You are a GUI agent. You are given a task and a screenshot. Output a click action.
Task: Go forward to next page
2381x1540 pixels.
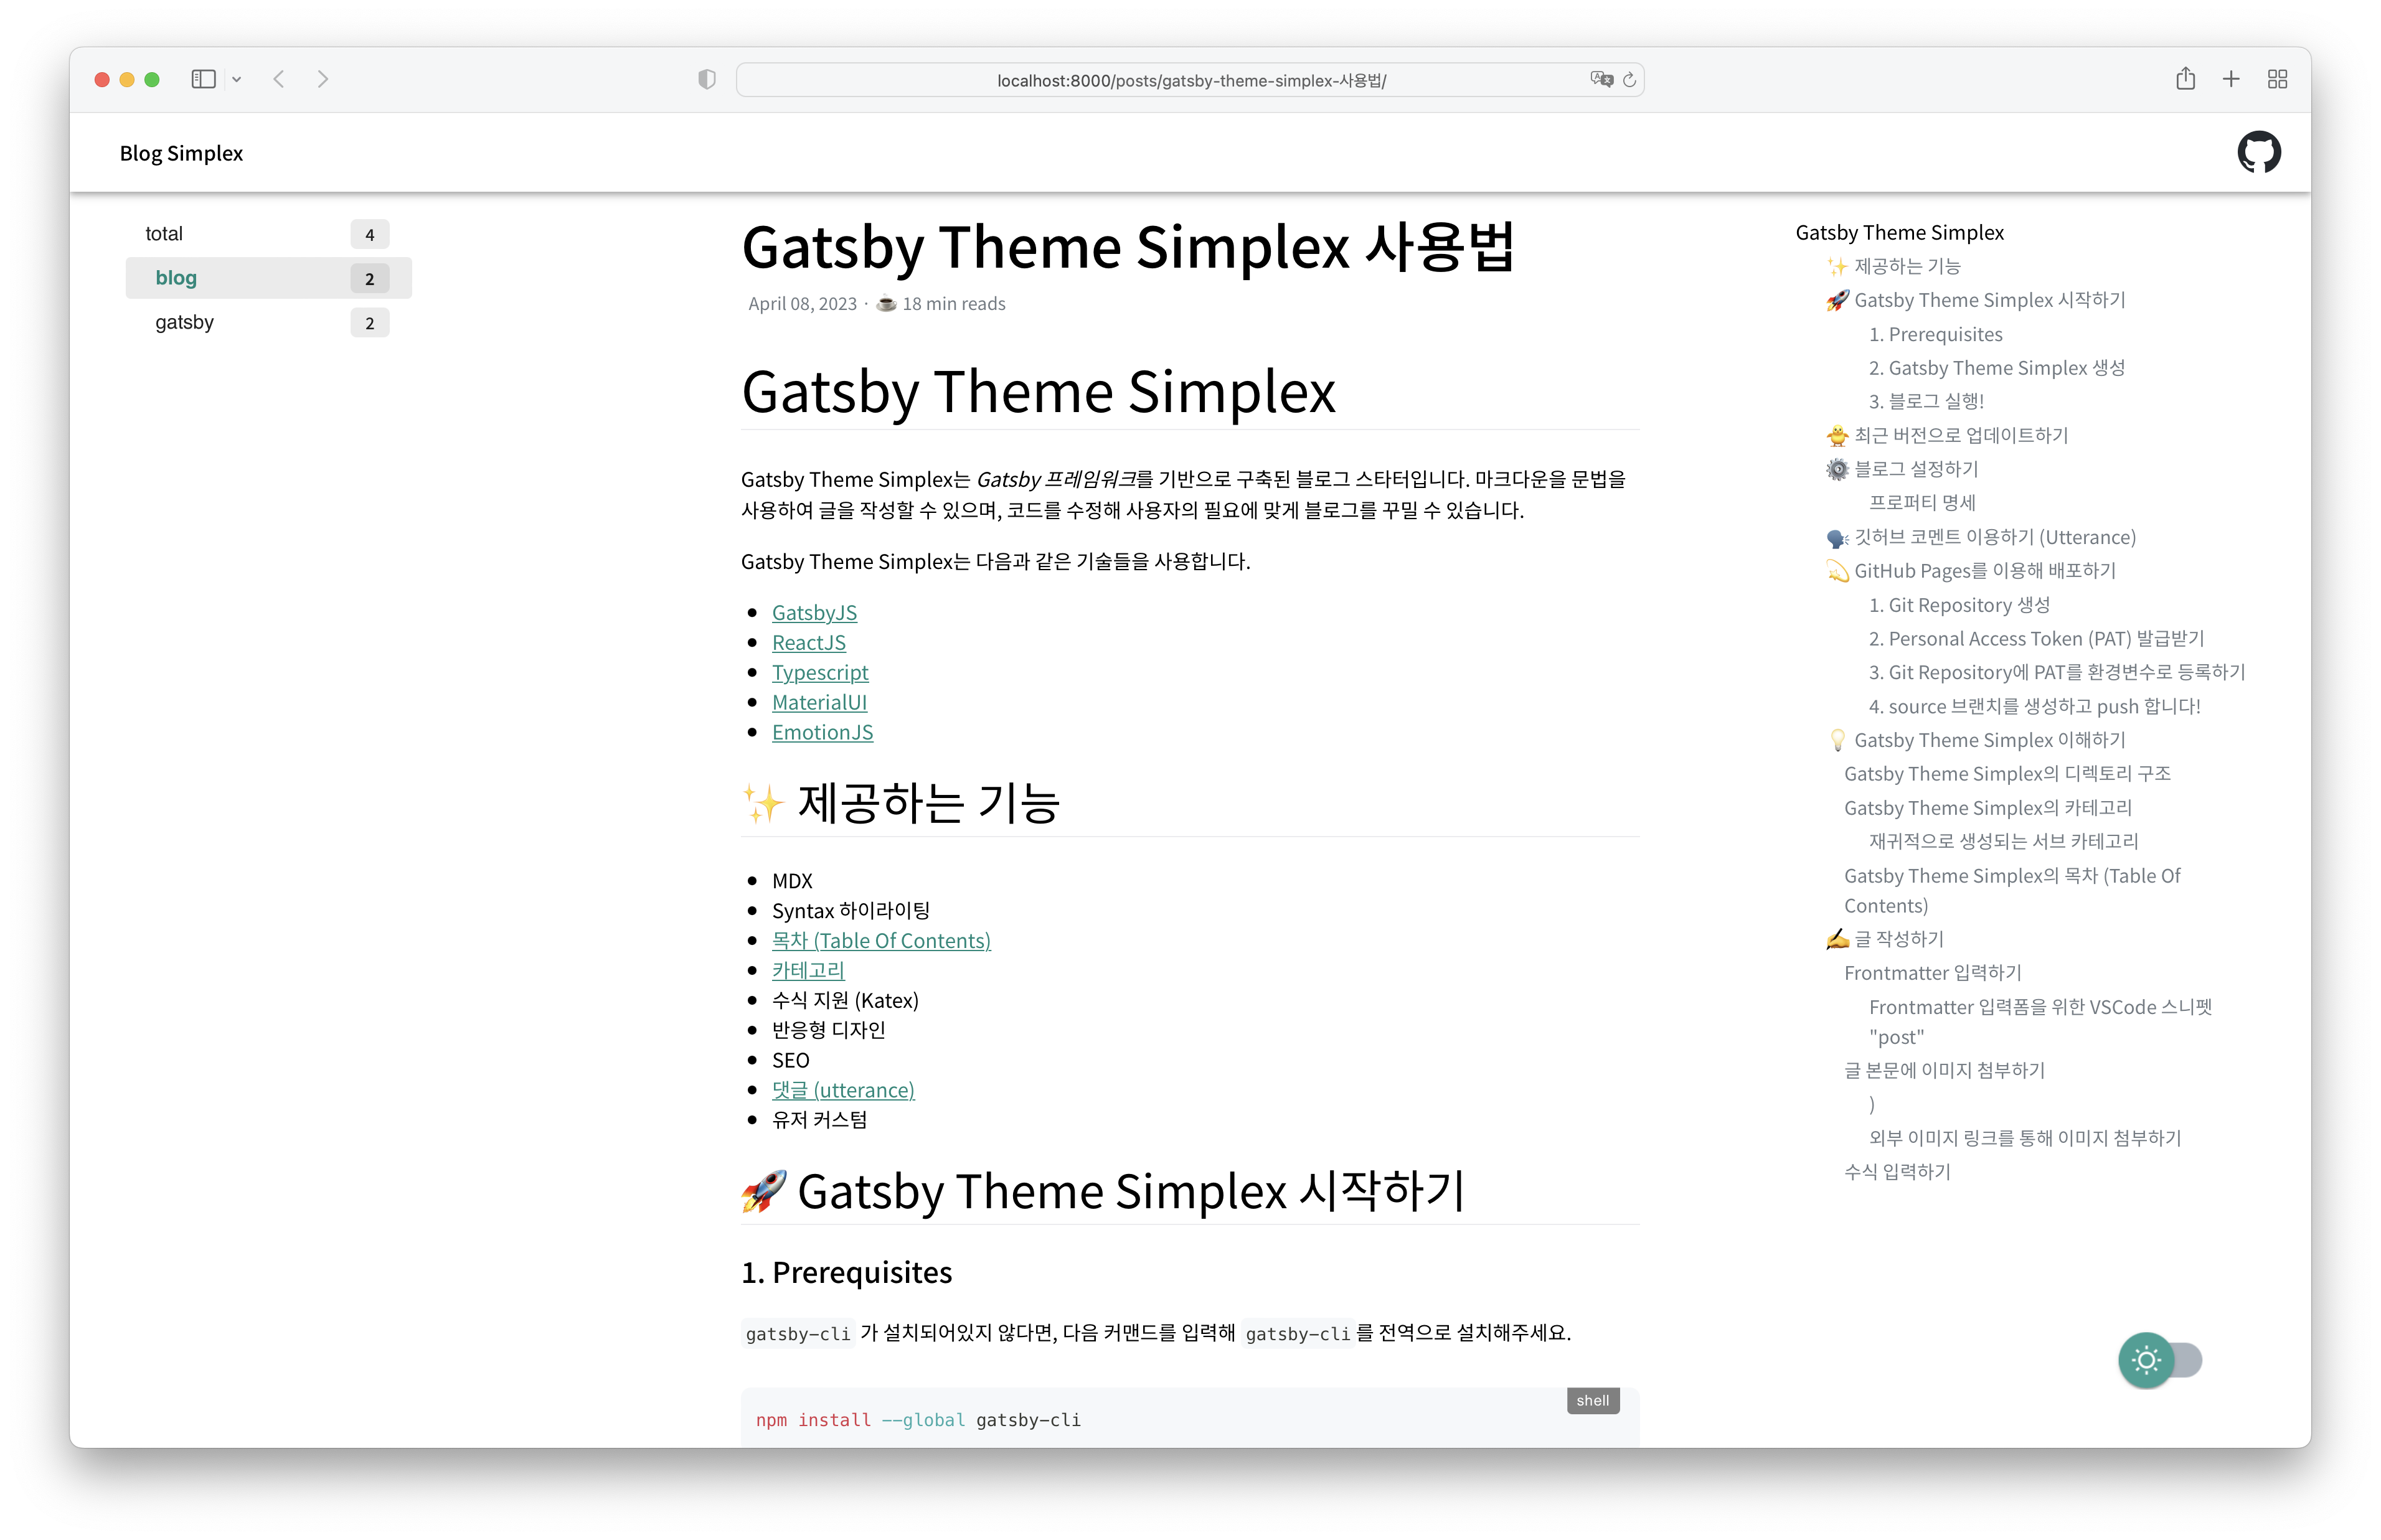click(x=322, y=79)
